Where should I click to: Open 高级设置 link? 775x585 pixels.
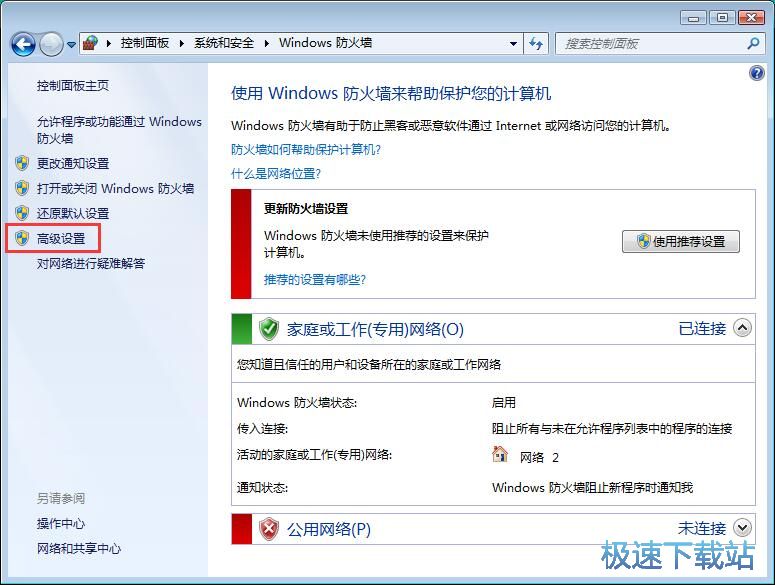tap(61, 239)
